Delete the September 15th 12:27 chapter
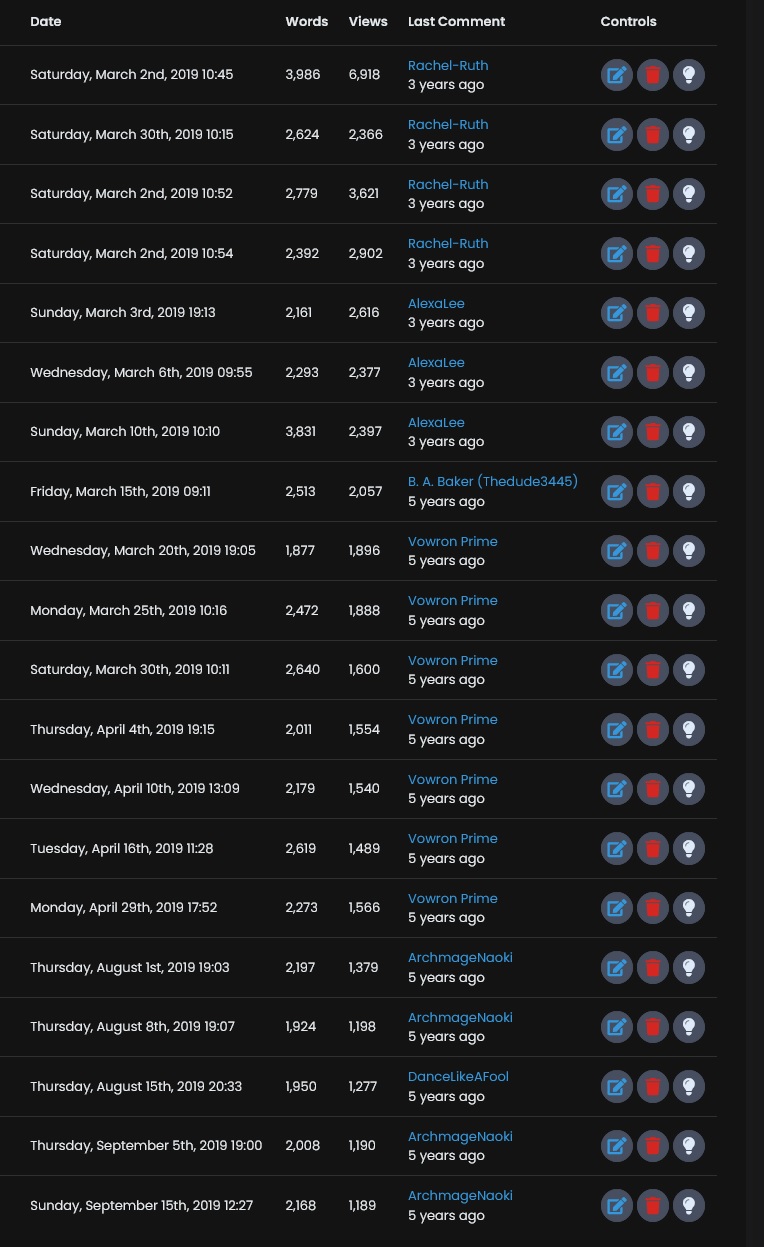 pos(653,1205)
